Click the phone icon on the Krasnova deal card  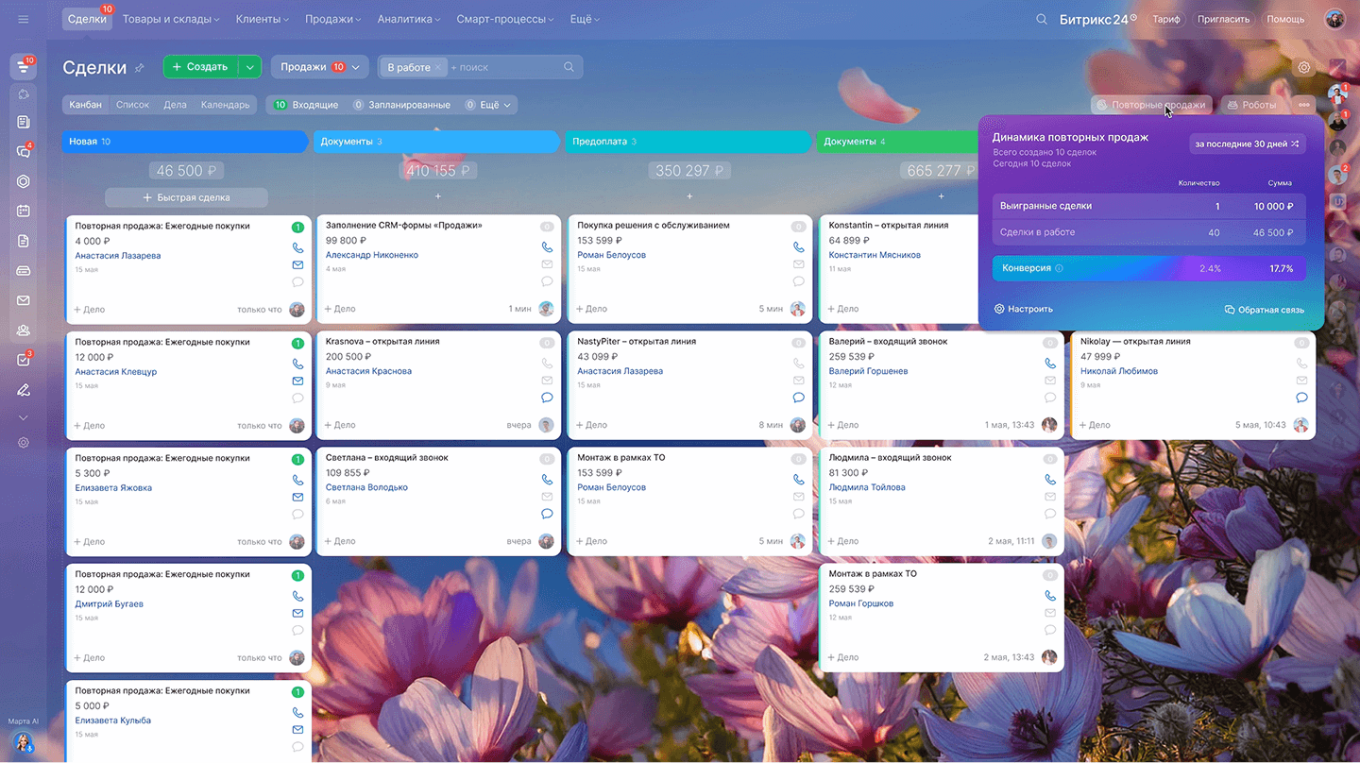547,363
